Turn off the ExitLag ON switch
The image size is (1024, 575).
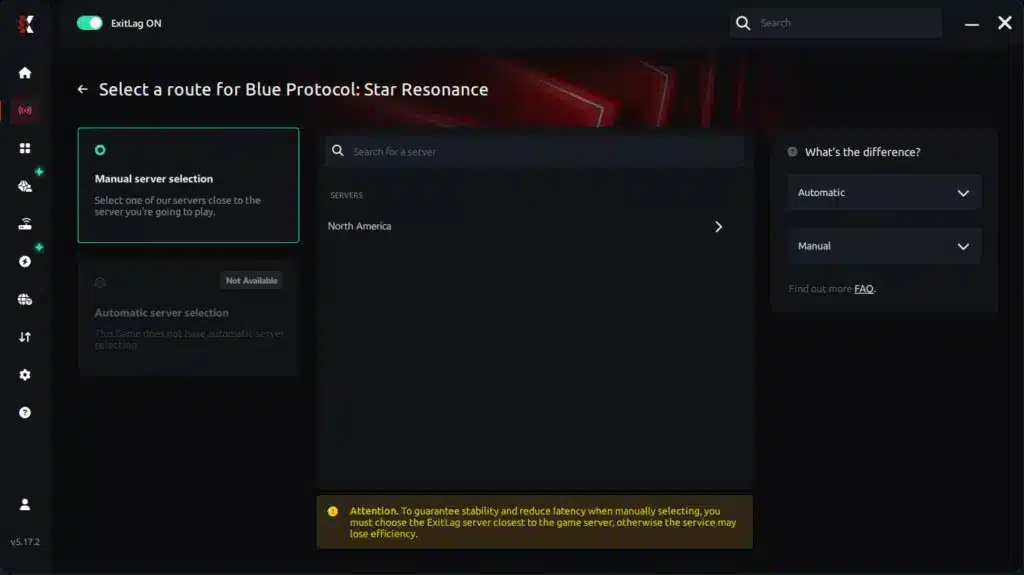89,23
